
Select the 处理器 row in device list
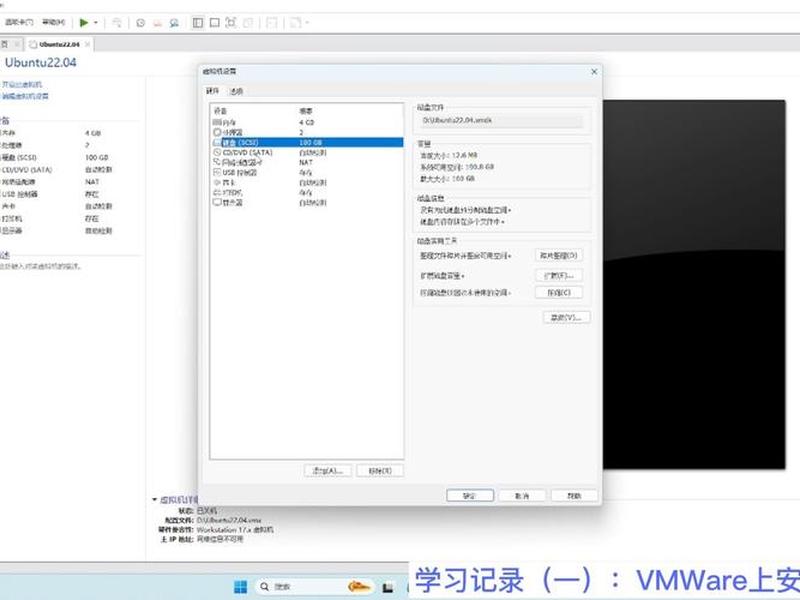point(307,132)
